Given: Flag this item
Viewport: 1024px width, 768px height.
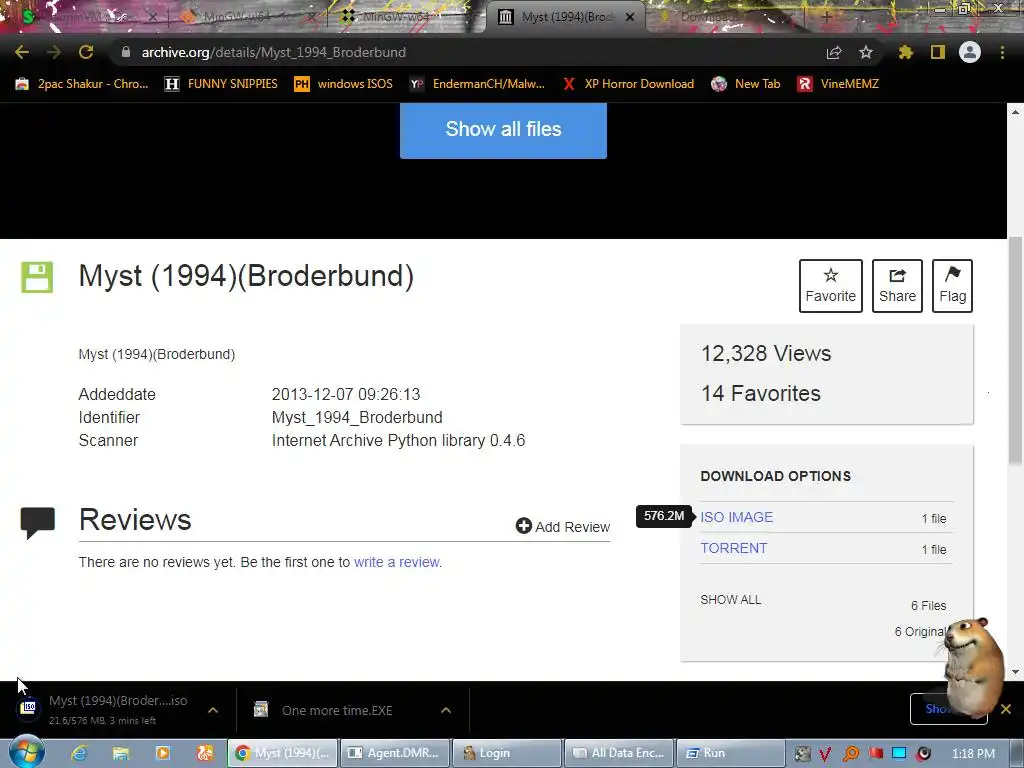Looking at the screenshot, I should pos(952,286).
